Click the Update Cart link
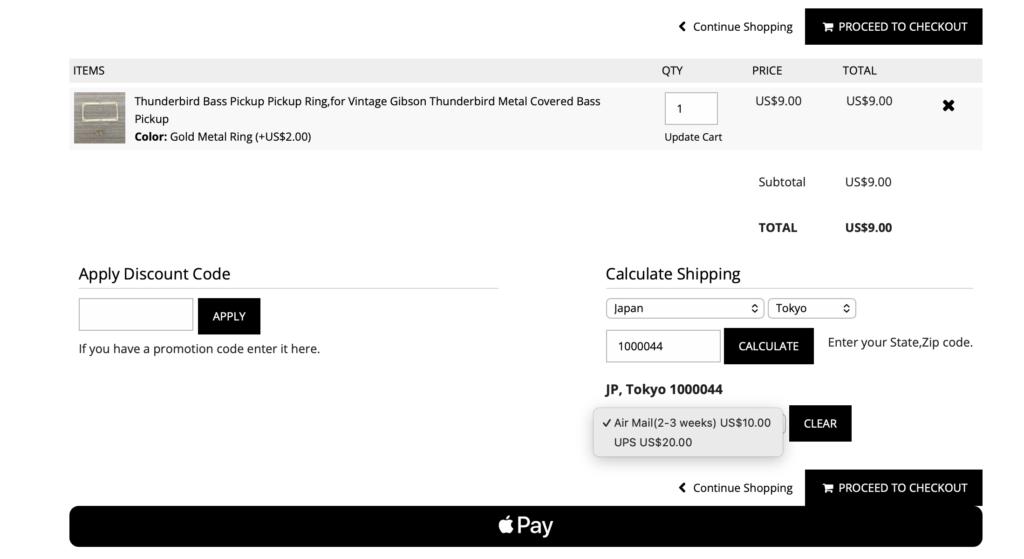Image resolution: width=1024 pixels, height=559 pixels. (693, 137)
